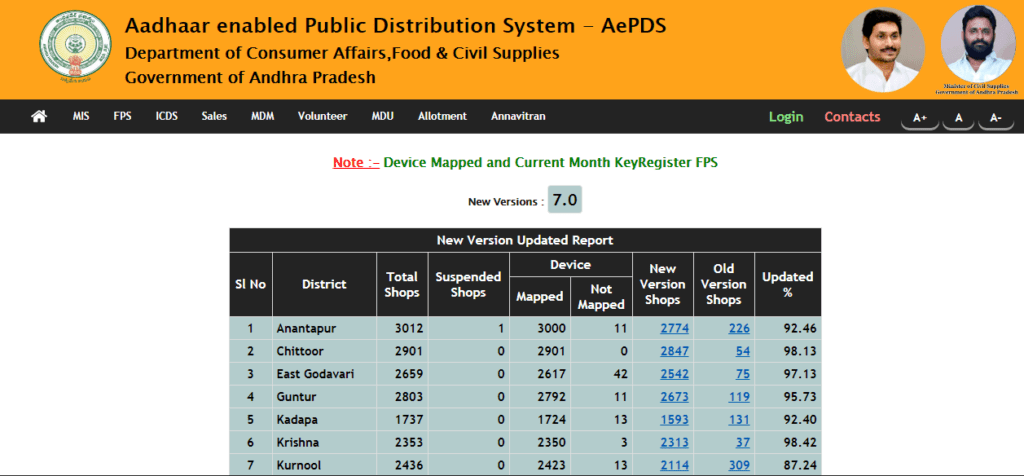
Task: Click the Guntur district cell
Action: click(324, 397)
